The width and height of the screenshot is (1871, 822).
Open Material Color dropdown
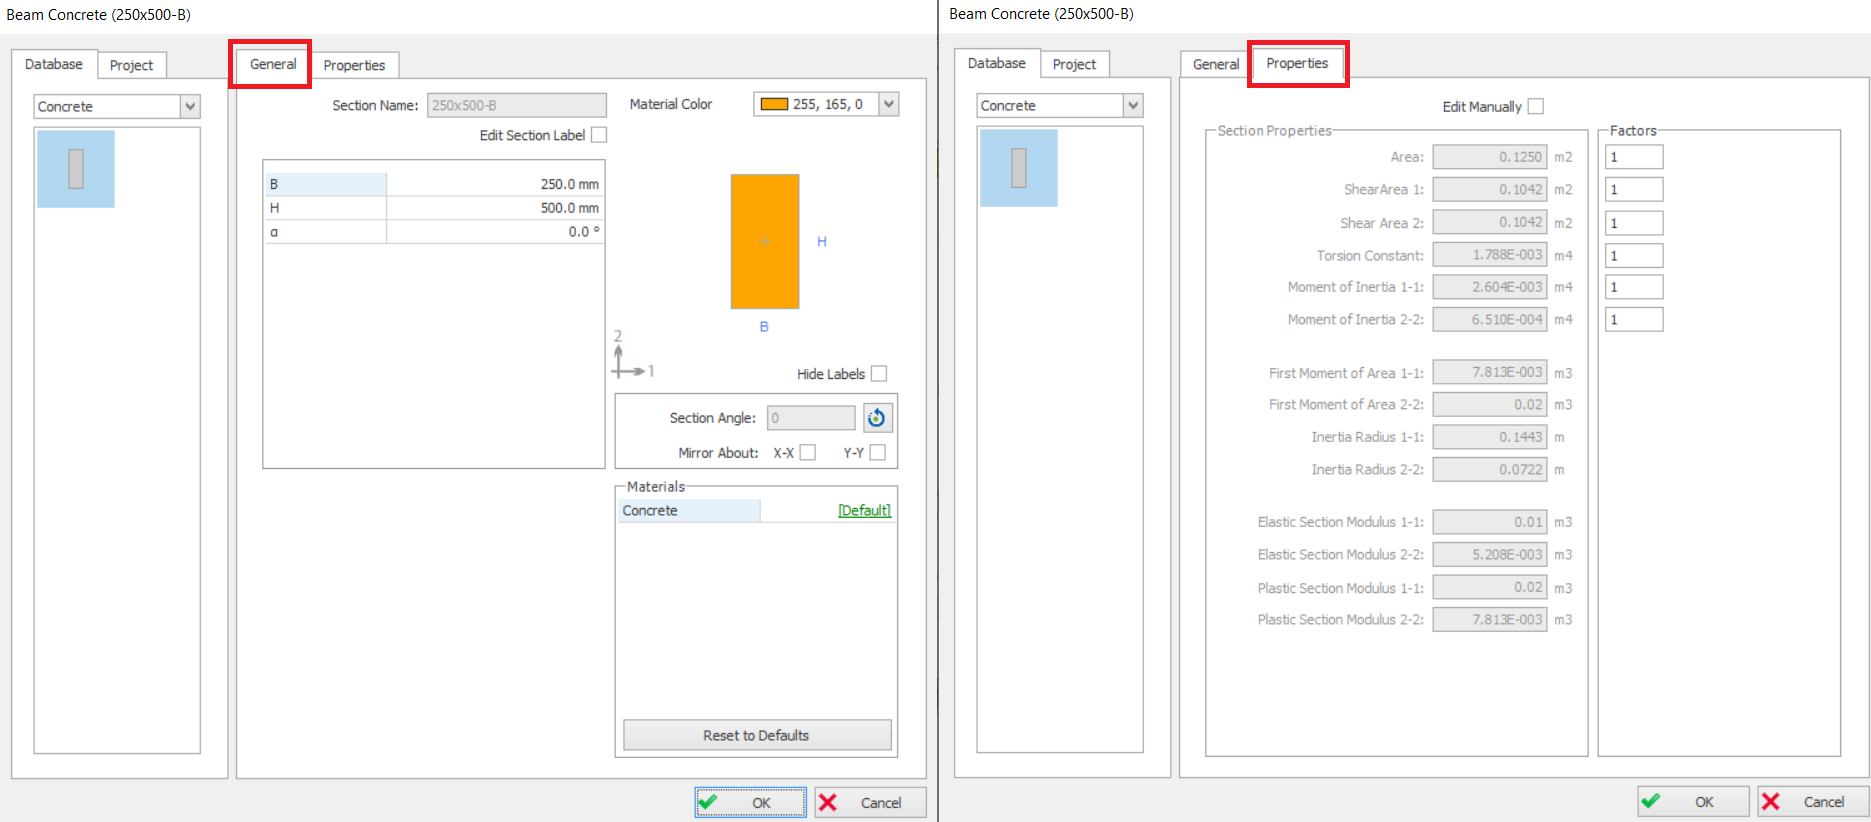(x=888, y=104)
